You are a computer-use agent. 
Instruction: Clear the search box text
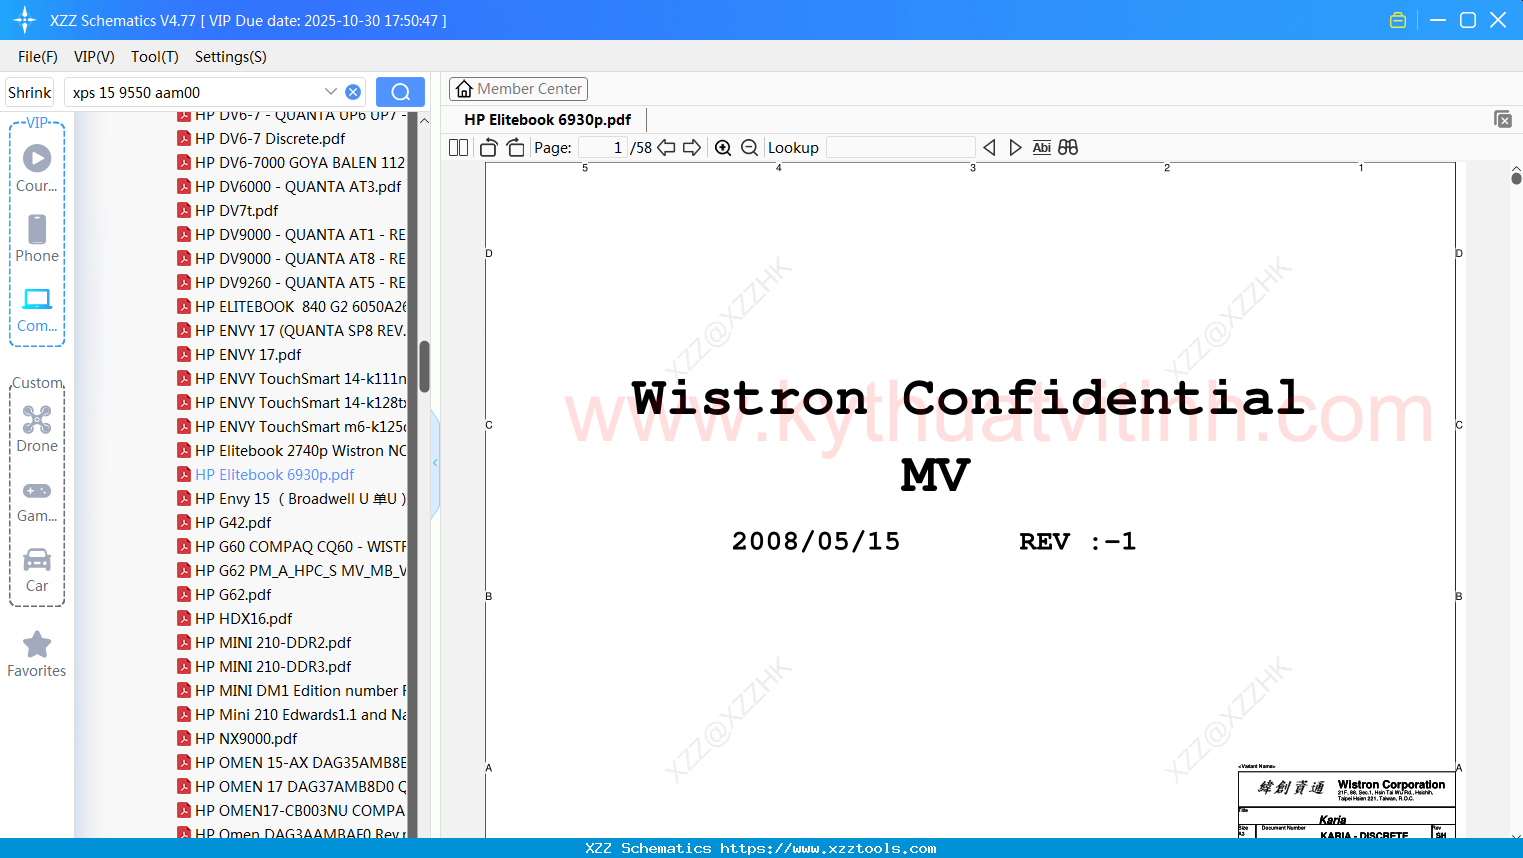click(x=353, y=92)
